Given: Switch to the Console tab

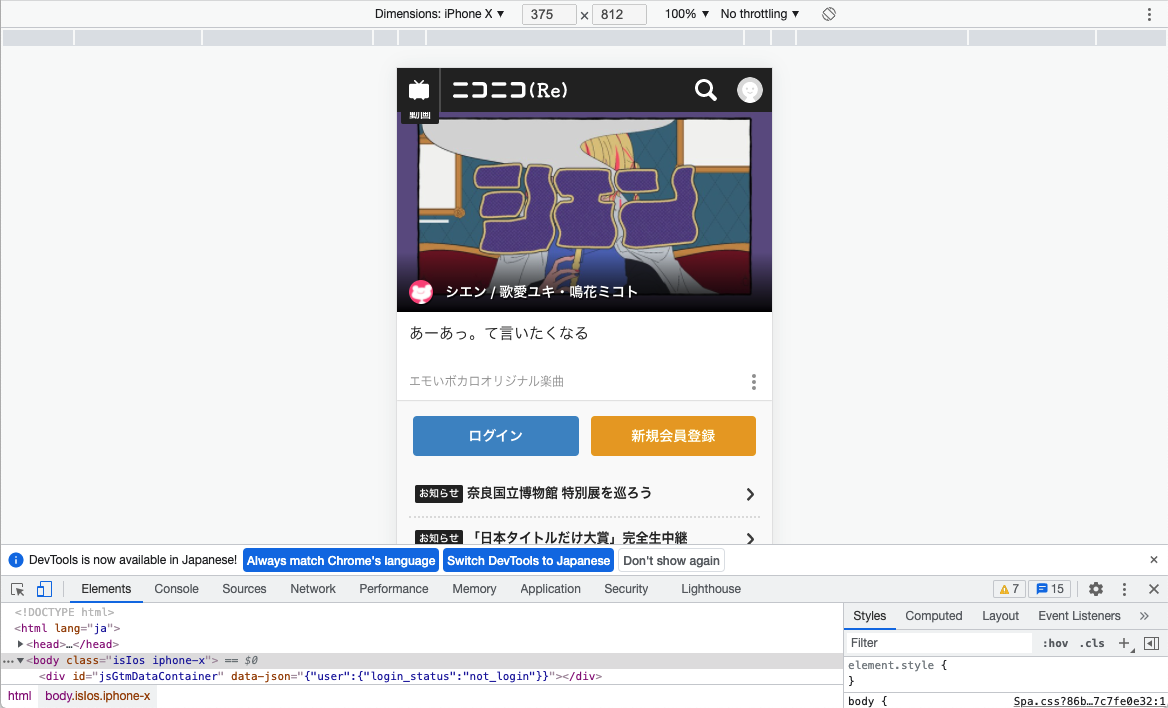Looking at the screenshot, I should [176, 589].
